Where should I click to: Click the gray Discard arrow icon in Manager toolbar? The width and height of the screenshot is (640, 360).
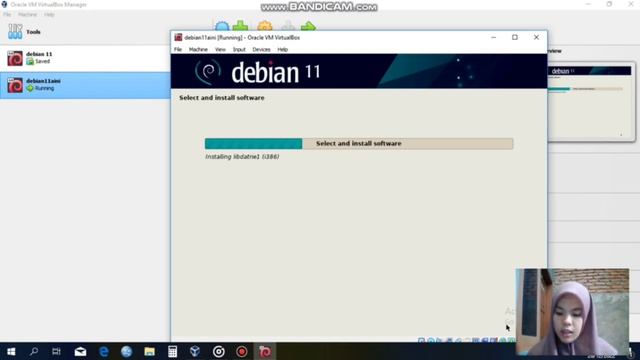click(x=288, y=26)
